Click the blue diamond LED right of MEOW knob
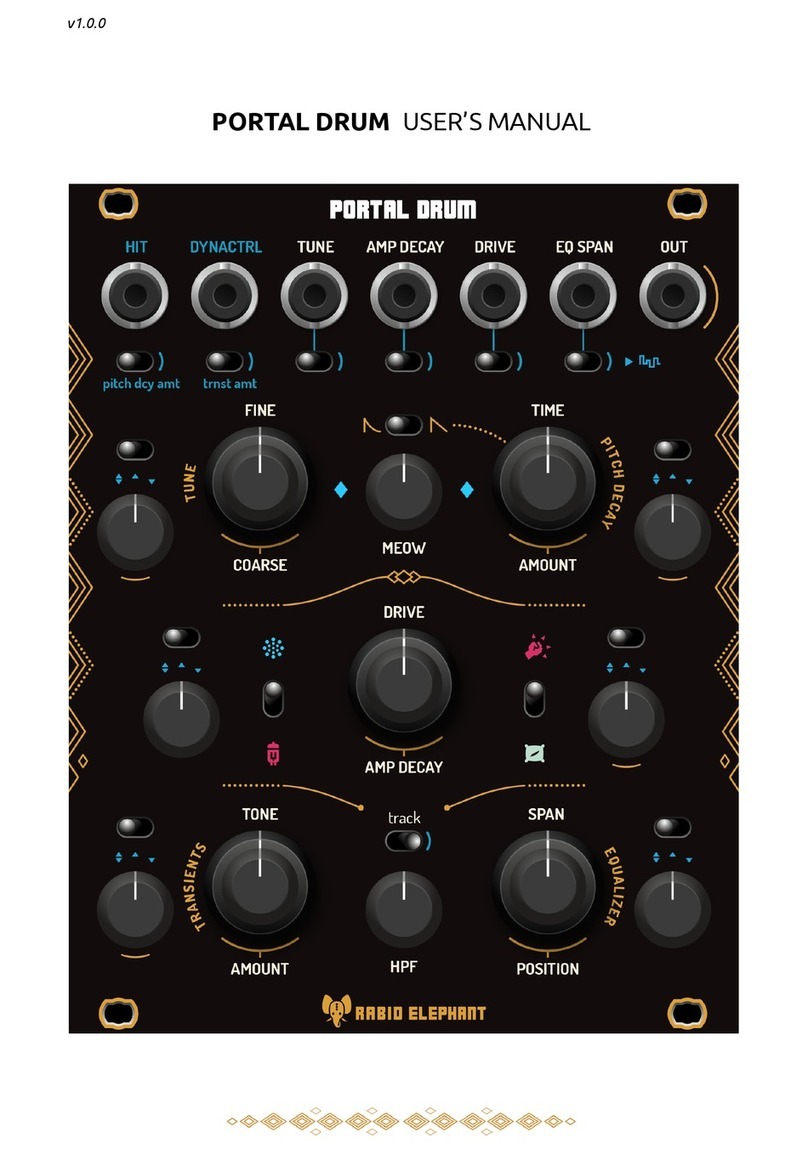 [467, 489]
